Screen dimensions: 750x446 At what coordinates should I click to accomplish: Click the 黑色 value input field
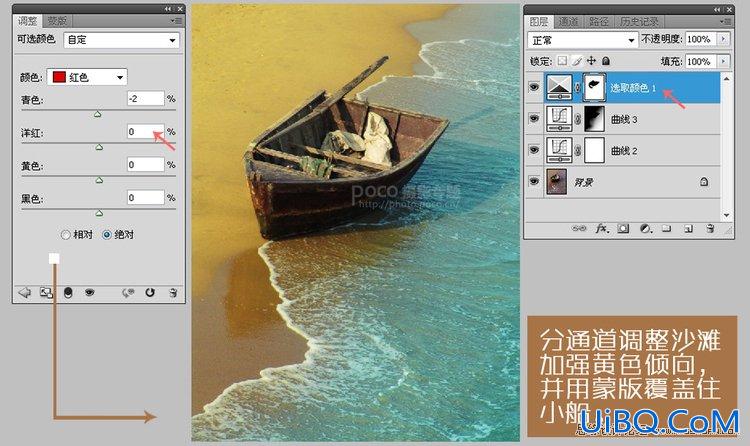click(x=146, y=198)
